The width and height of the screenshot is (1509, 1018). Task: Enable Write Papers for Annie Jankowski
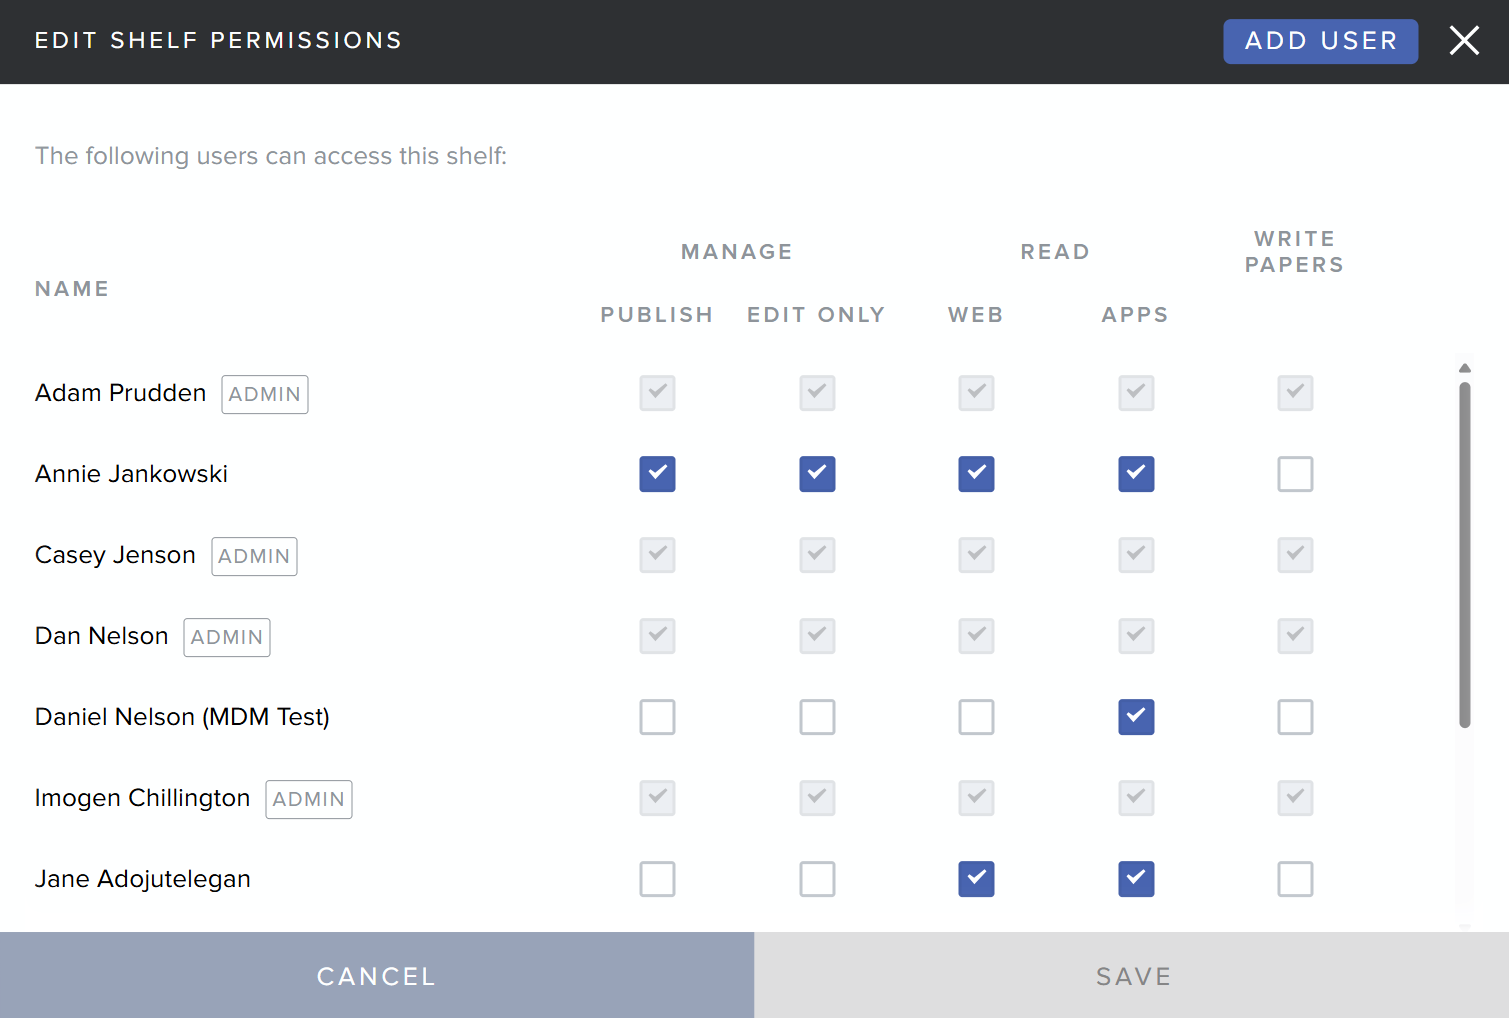[x=1295, y=474]
